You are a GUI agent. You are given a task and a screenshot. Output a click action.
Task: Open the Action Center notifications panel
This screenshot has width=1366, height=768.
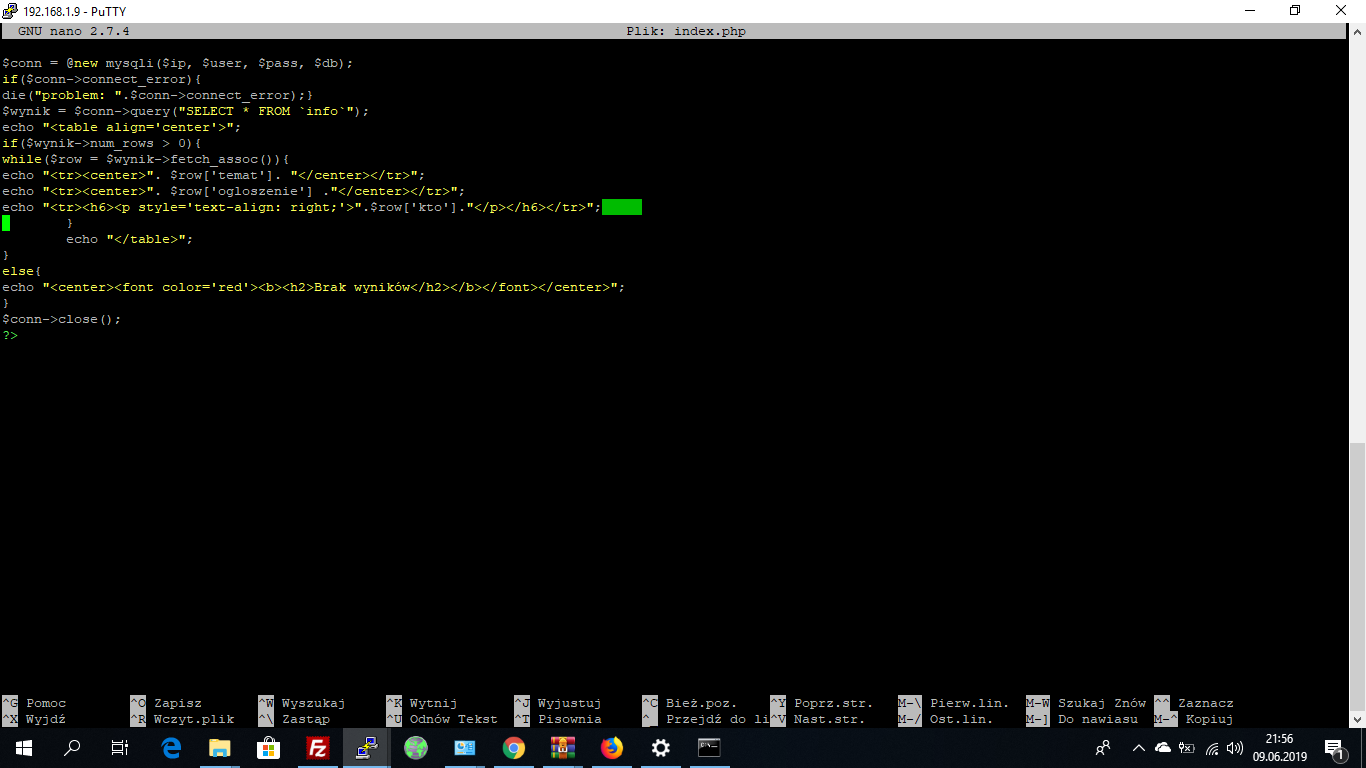point(1334,748)
